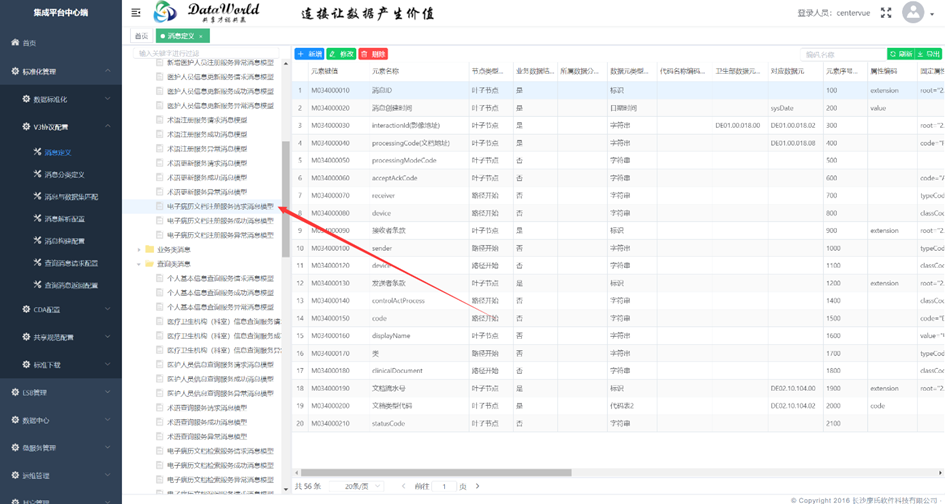Select the processingModeCode row
The width and height of the screenshot is (945, 504).
click(618, 160)
